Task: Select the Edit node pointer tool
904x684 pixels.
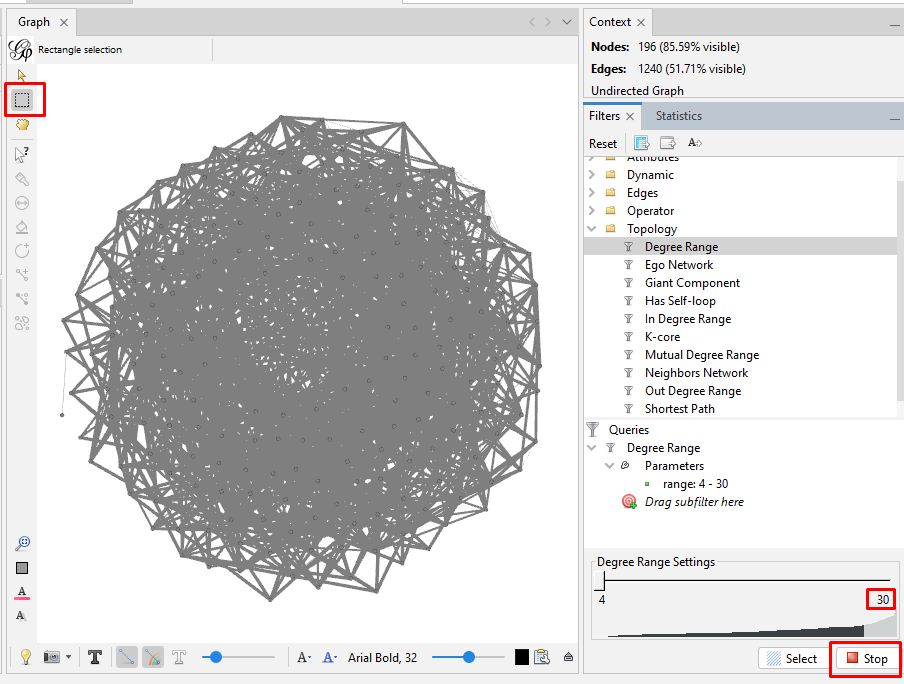Action: pyautogui.click(x=22, y=155)
